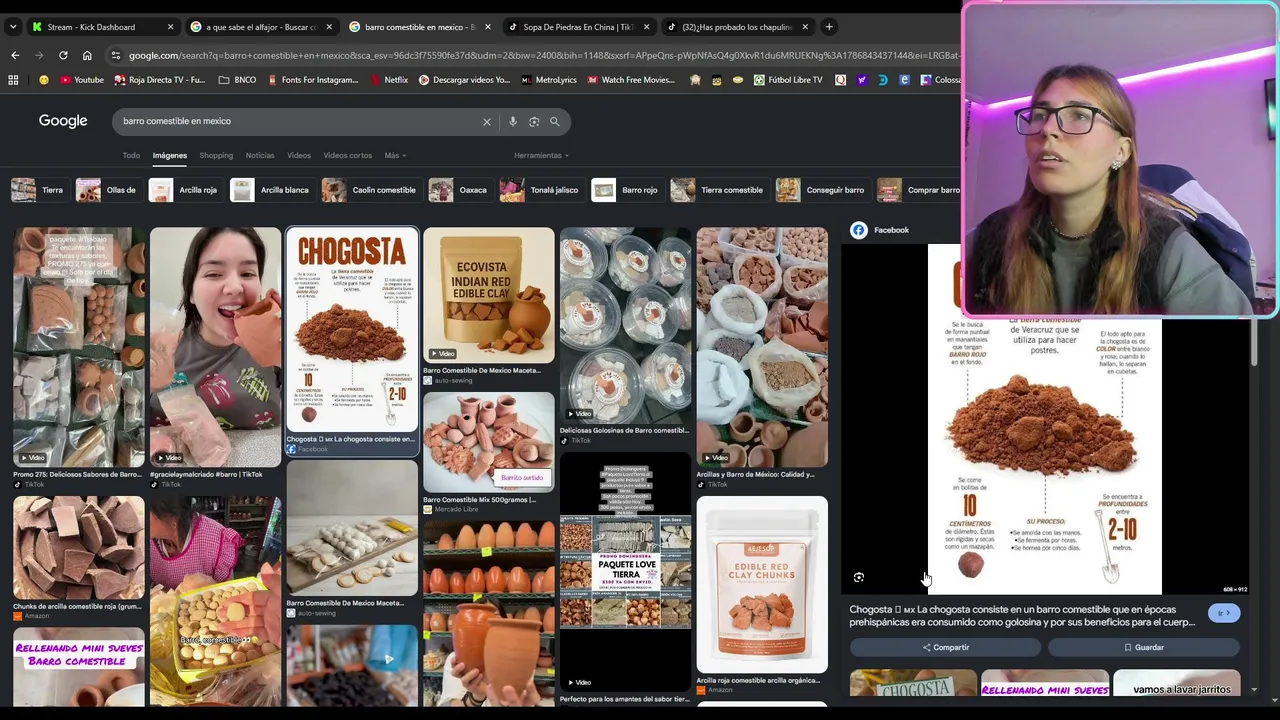
Task: Click the Google logo
Action: (x=63, y=121)
